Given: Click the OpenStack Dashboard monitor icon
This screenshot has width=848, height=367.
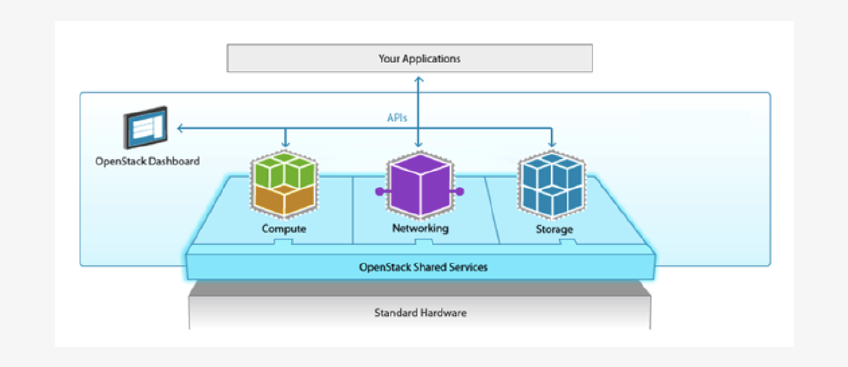Looking at the screenshot, I should (145, 128).
